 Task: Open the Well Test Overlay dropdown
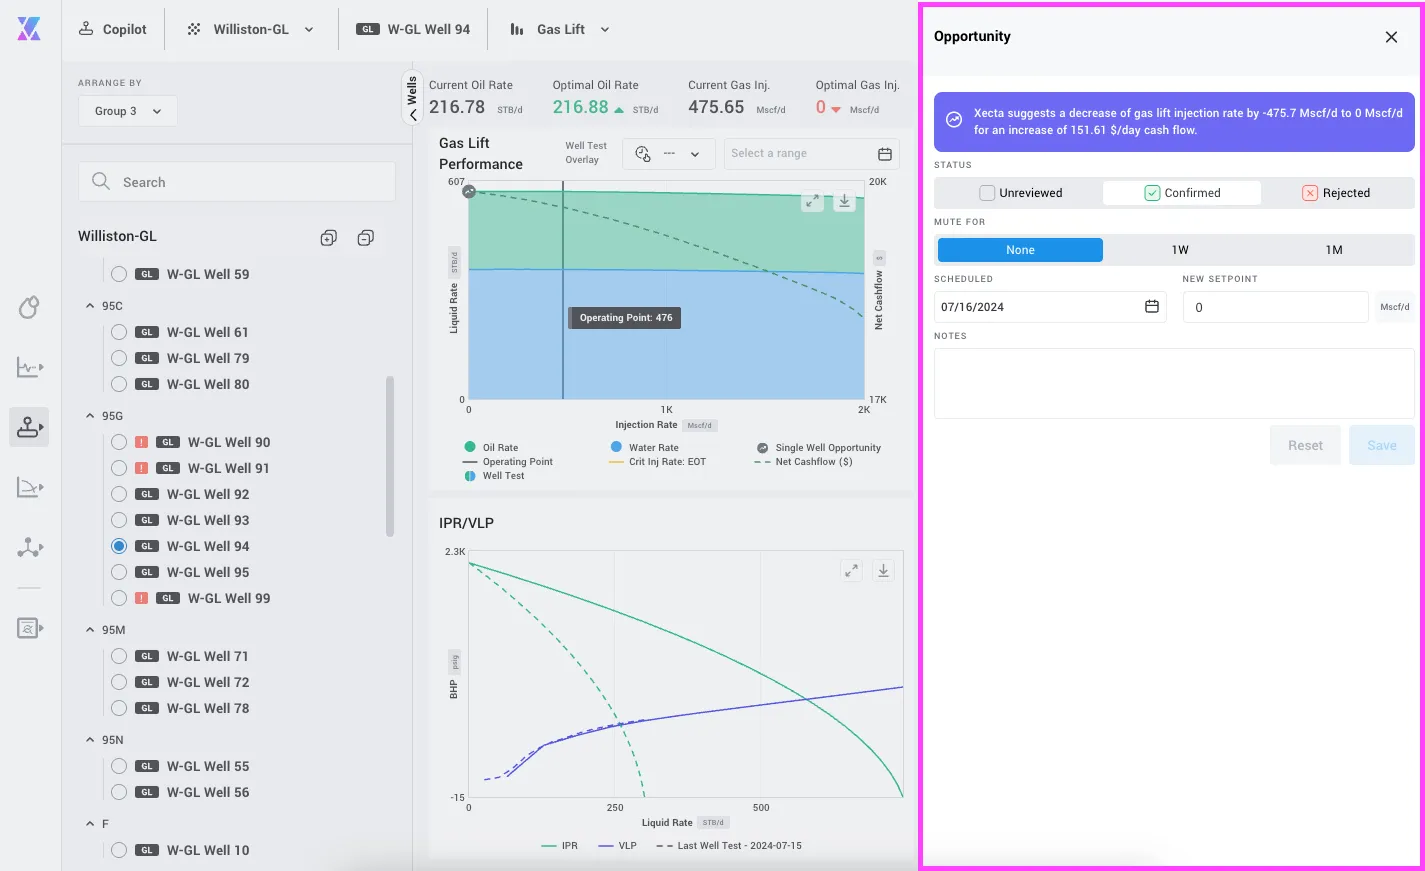pyautogui.click(x=669, y=154)
